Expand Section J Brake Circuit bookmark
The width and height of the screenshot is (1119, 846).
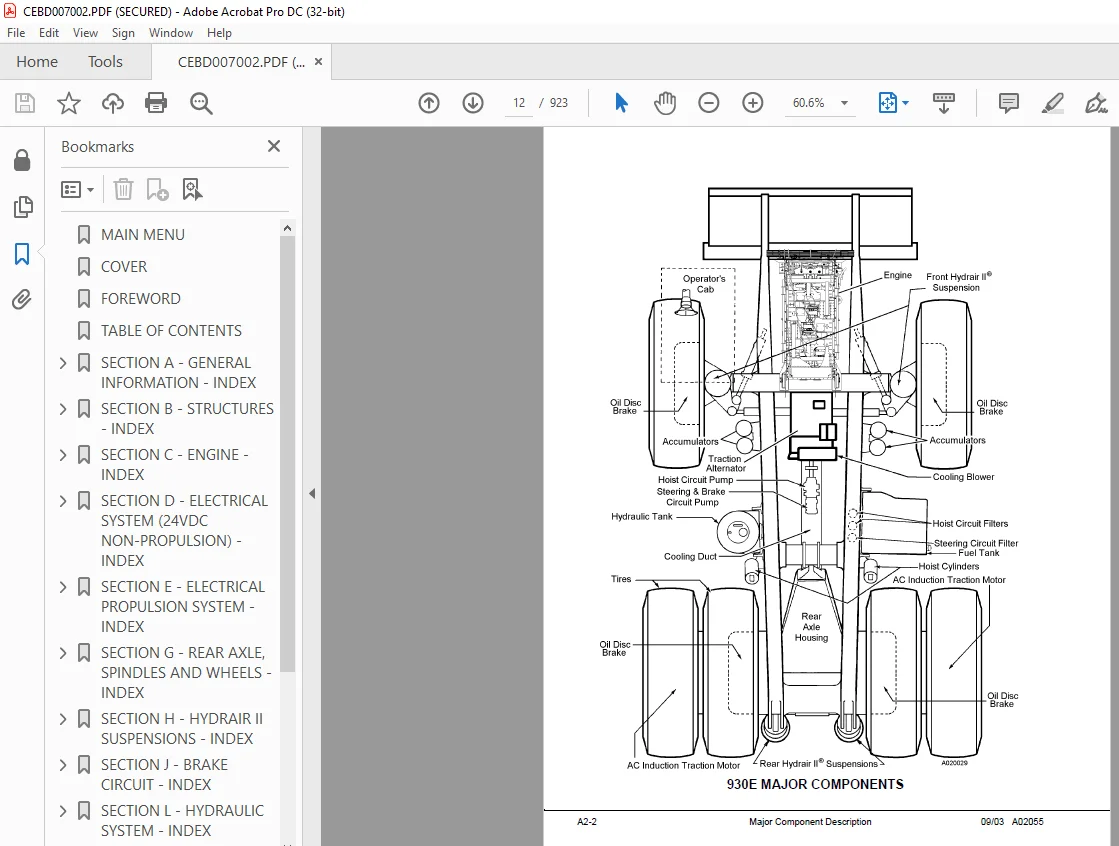63,765
